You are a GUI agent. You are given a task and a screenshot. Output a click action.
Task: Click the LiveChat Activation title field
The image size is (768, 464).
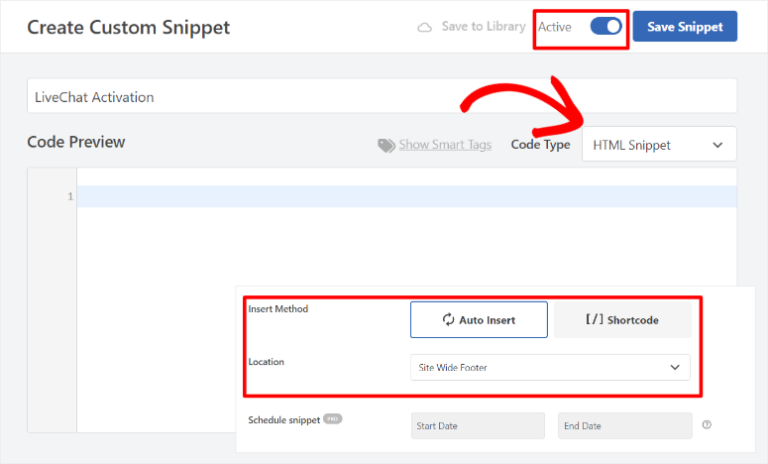[381, 97]
